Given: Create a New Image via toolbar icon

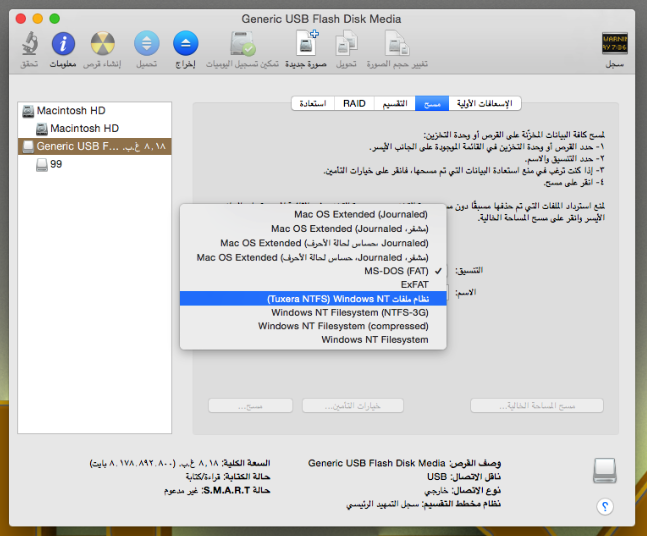Looking at the screenshot, I should [x=307, y=43].
